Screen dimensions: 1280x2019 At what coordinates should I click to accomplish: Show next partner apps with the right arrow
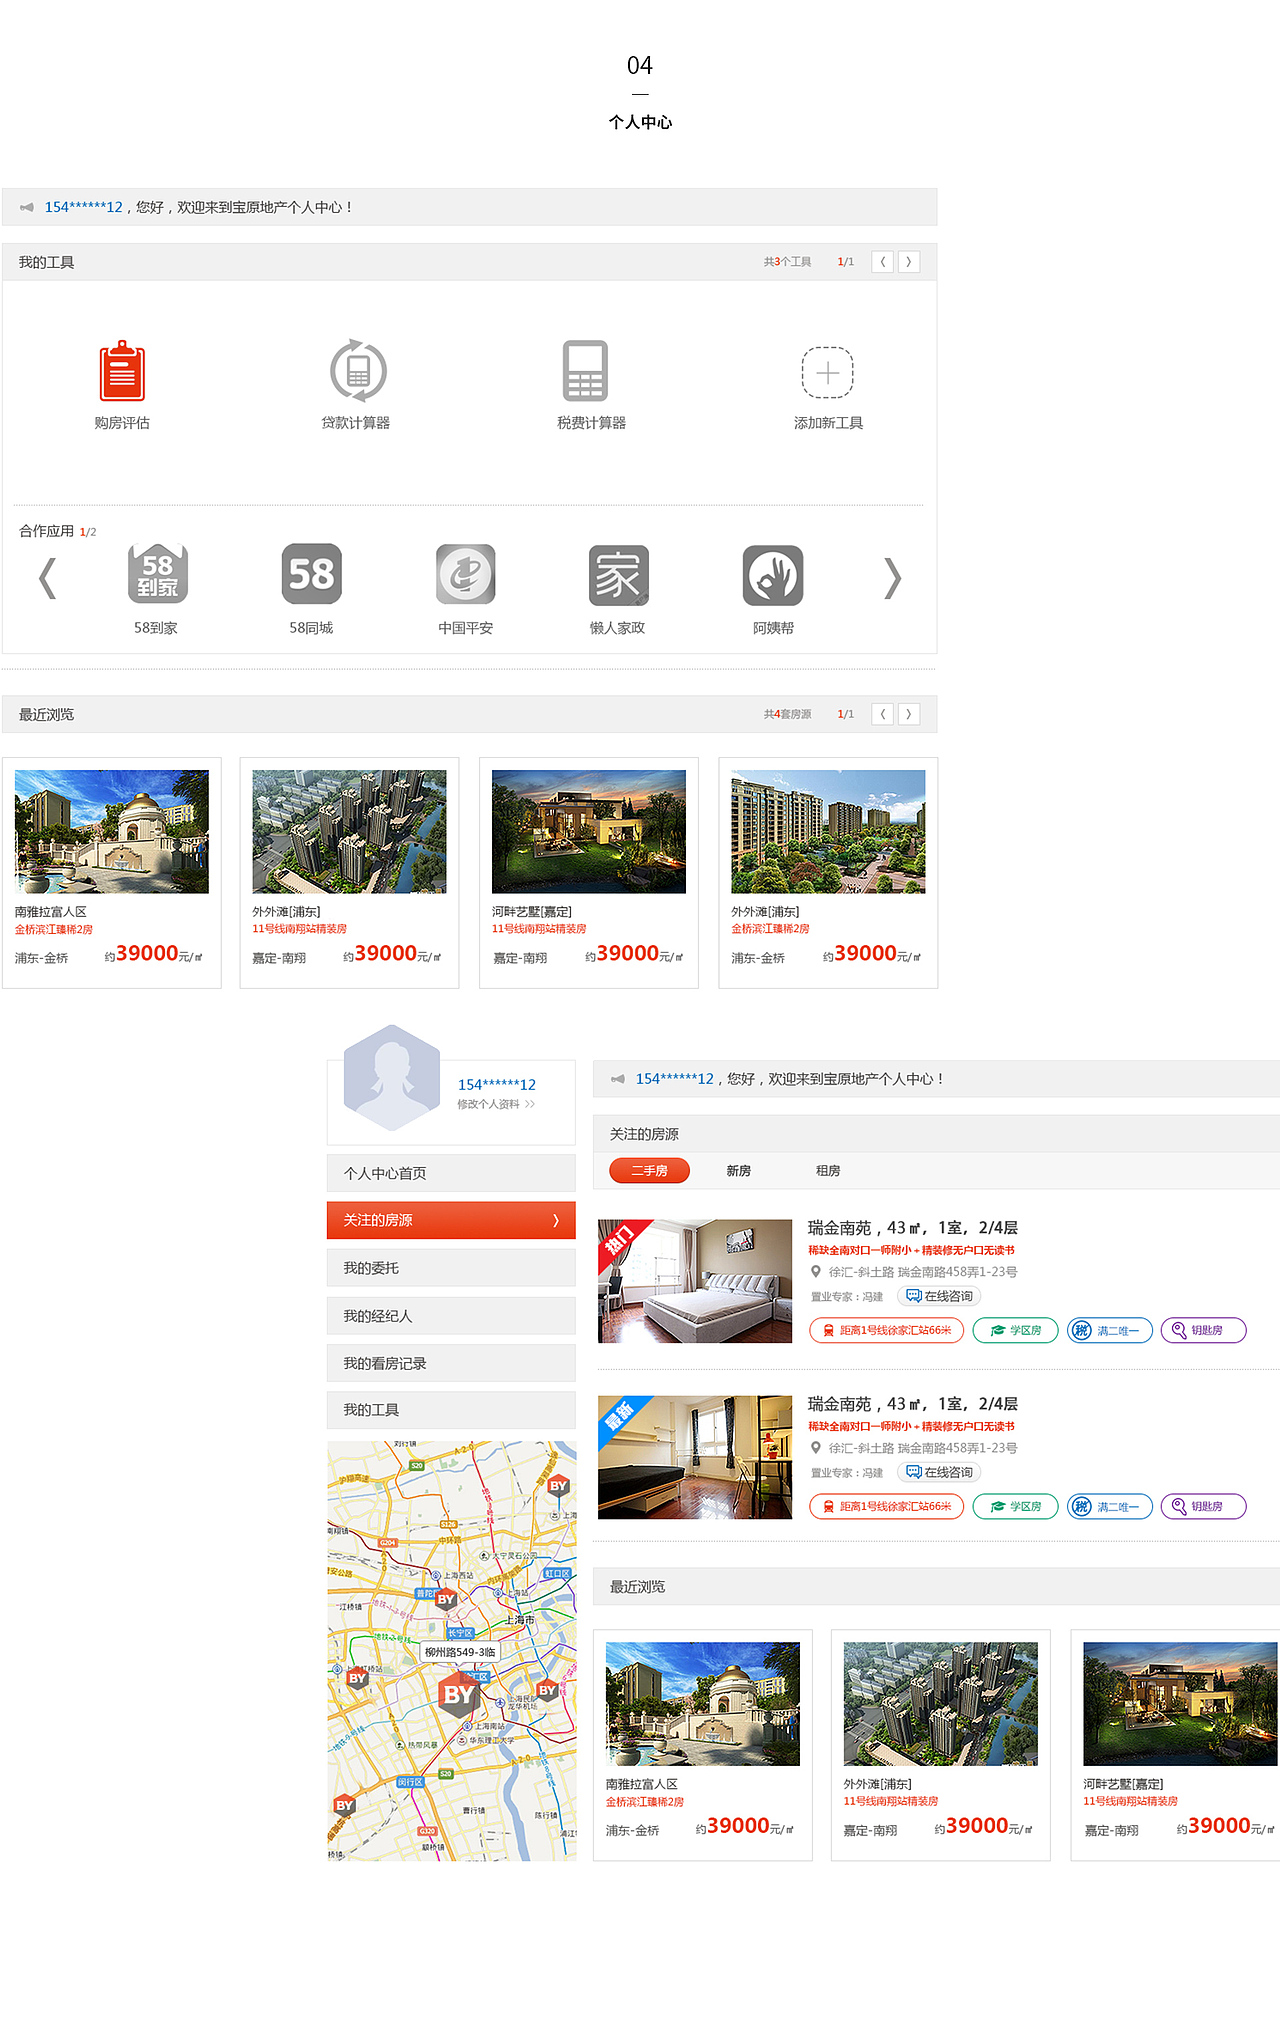893,578
